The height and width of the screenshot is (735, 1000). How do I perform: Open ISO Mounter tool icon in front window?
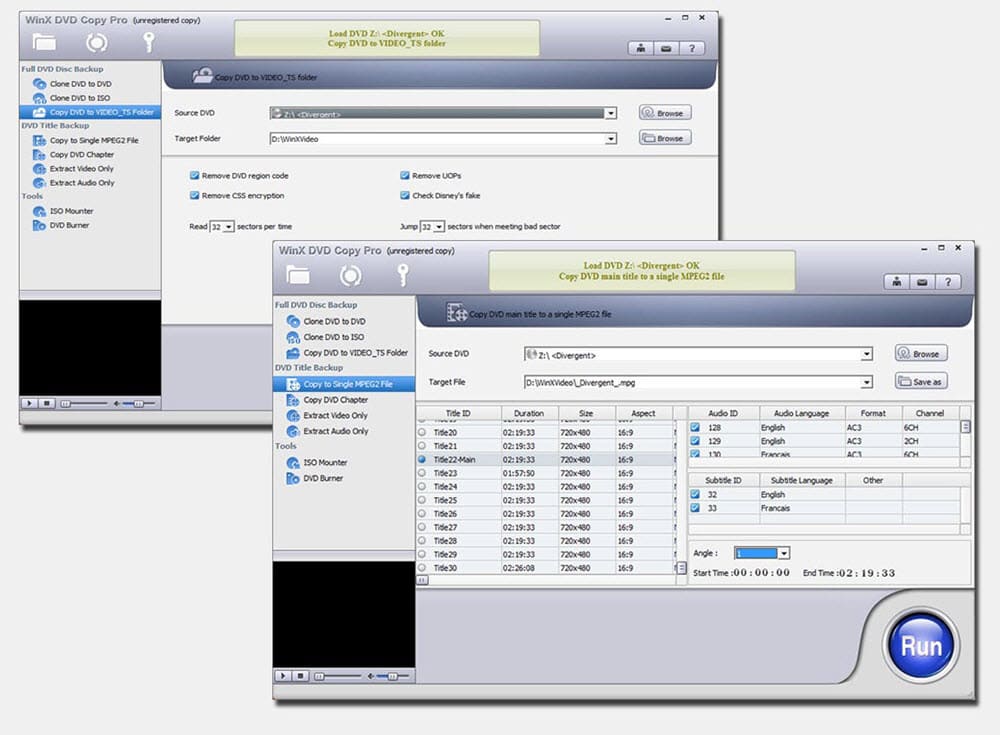click(x=293, y=463)
